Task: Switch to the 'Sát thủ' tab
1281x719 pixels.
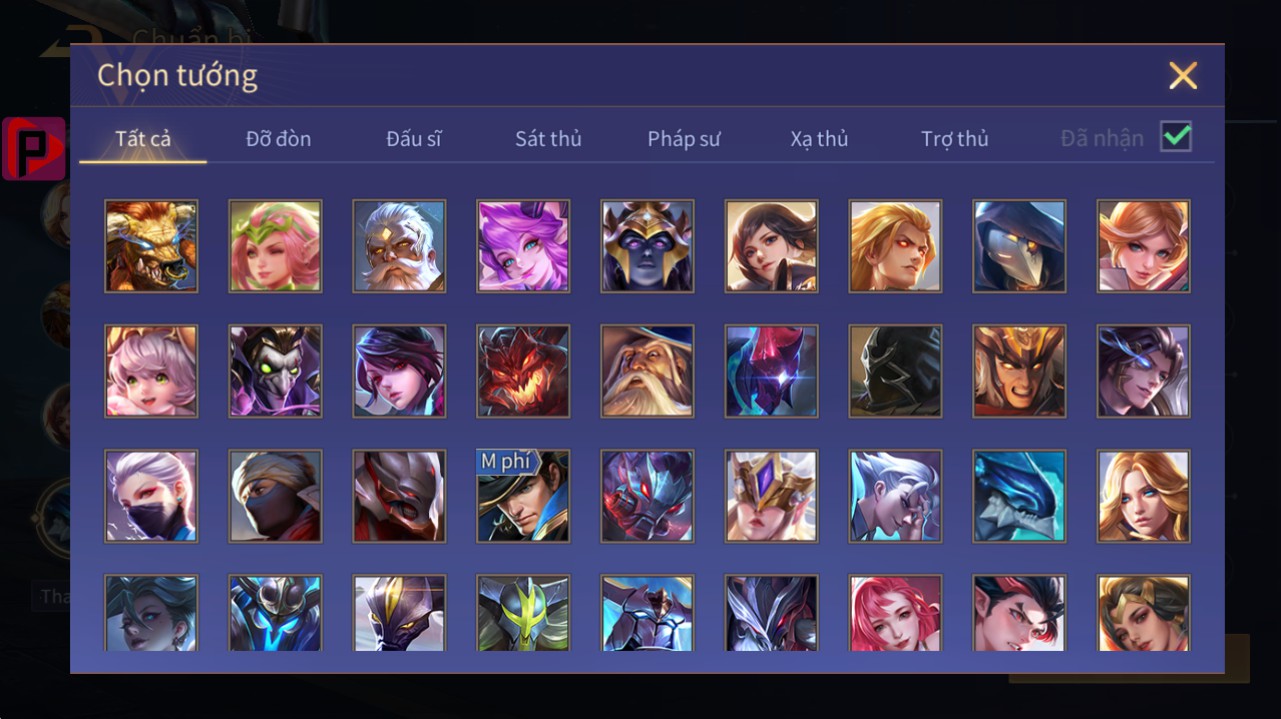Action: [x=548, y=139]
